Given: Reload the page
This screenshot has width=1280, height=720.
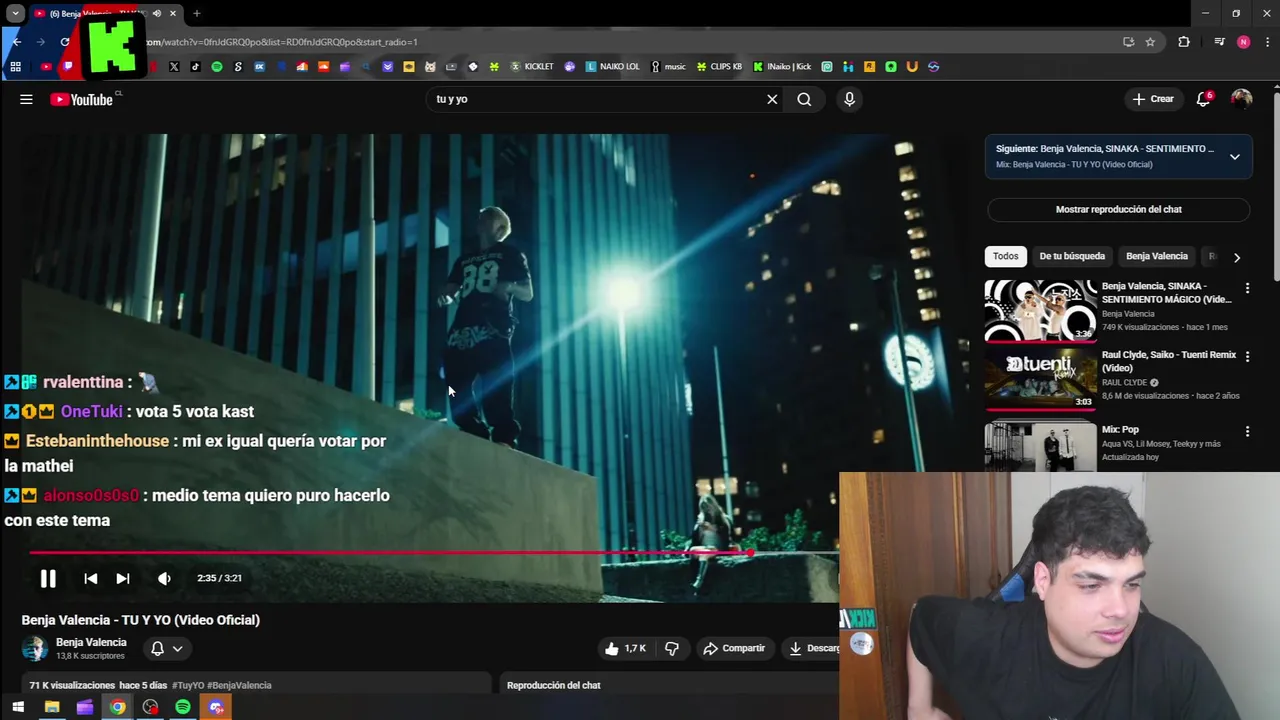Looking at the screenshot, I should [65, 42].
